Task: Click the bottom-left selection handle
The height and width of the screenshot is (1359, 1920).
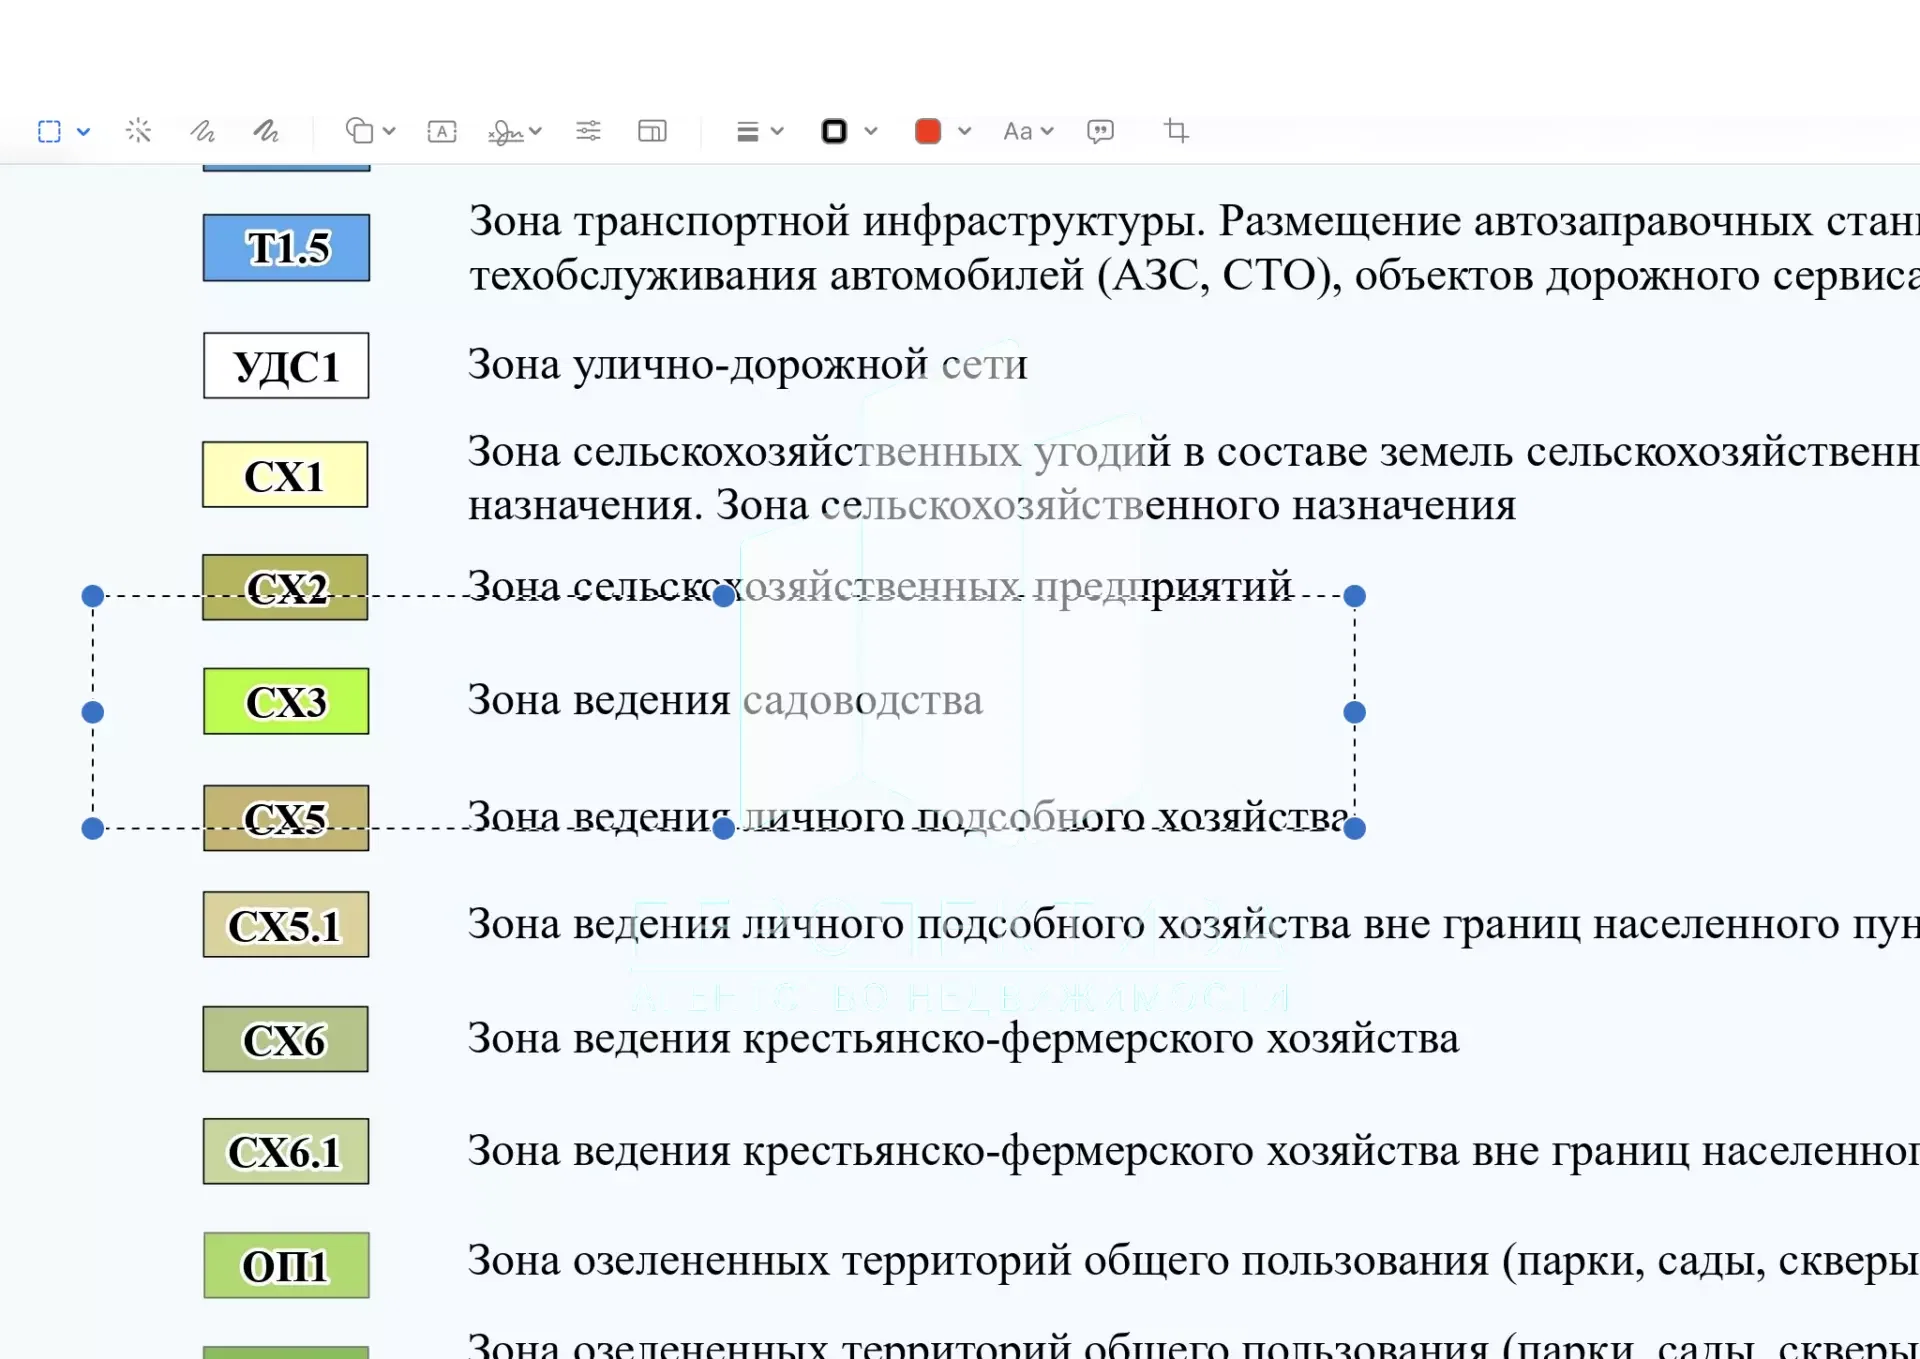Action: 93,828
